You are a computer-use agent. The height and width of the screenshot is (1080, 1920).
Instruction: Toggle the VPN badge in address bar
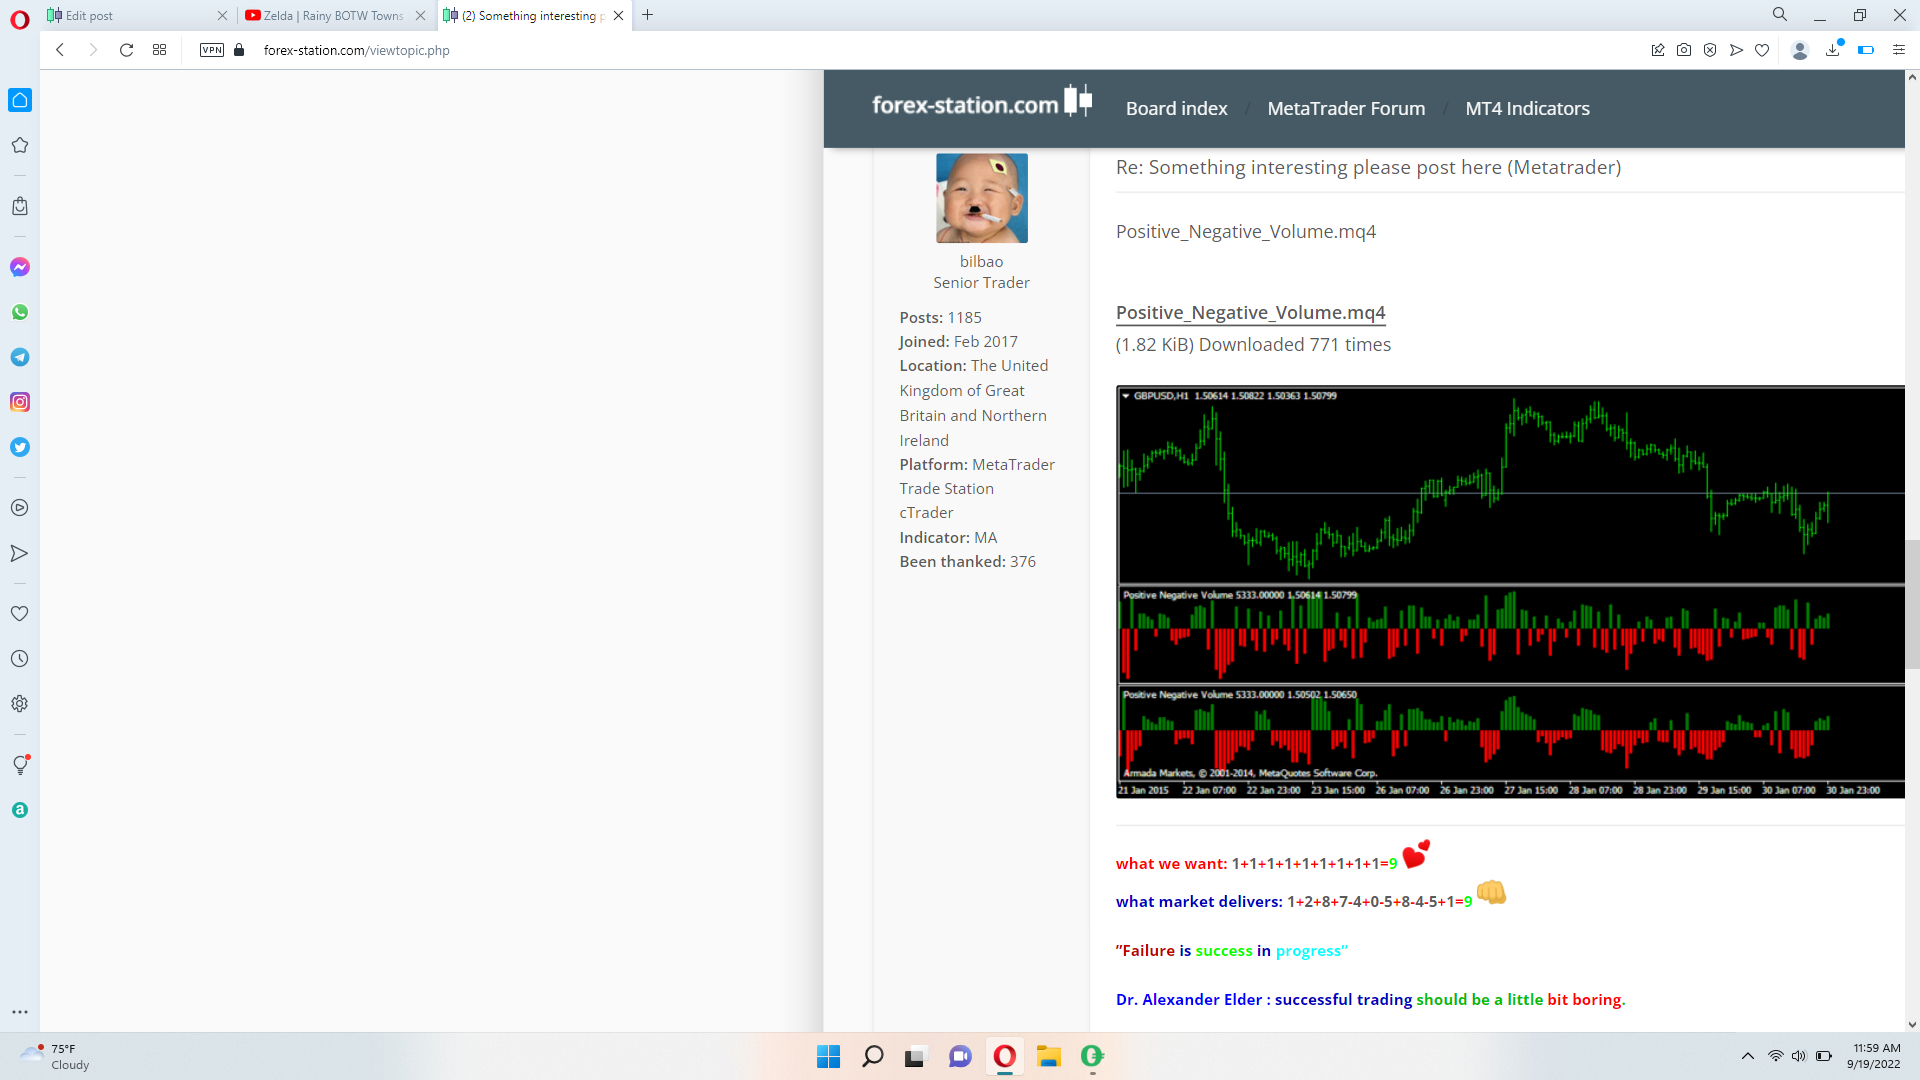(x=212, y=50)
